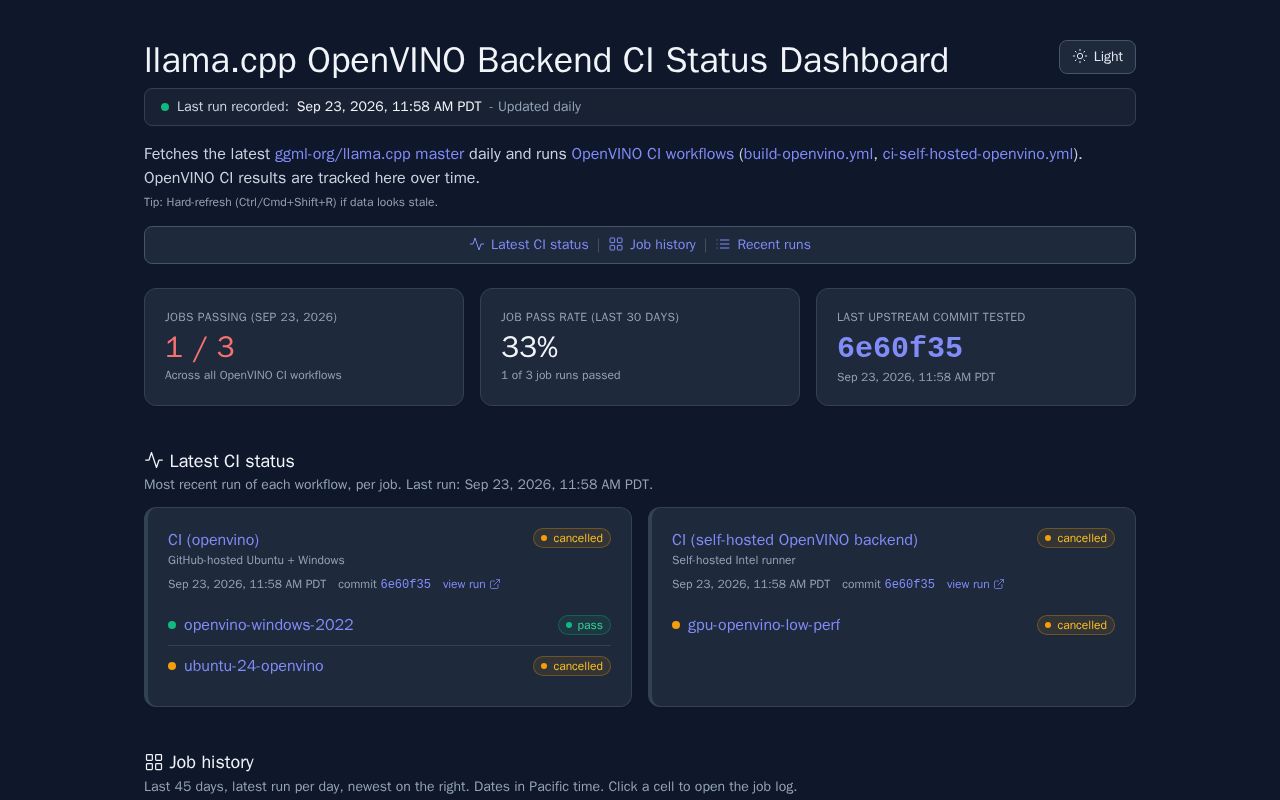Open commit 6e60f35 in the self-hosted card
The width and height of the screenshot is (1280, 800).
click(909, 584)
